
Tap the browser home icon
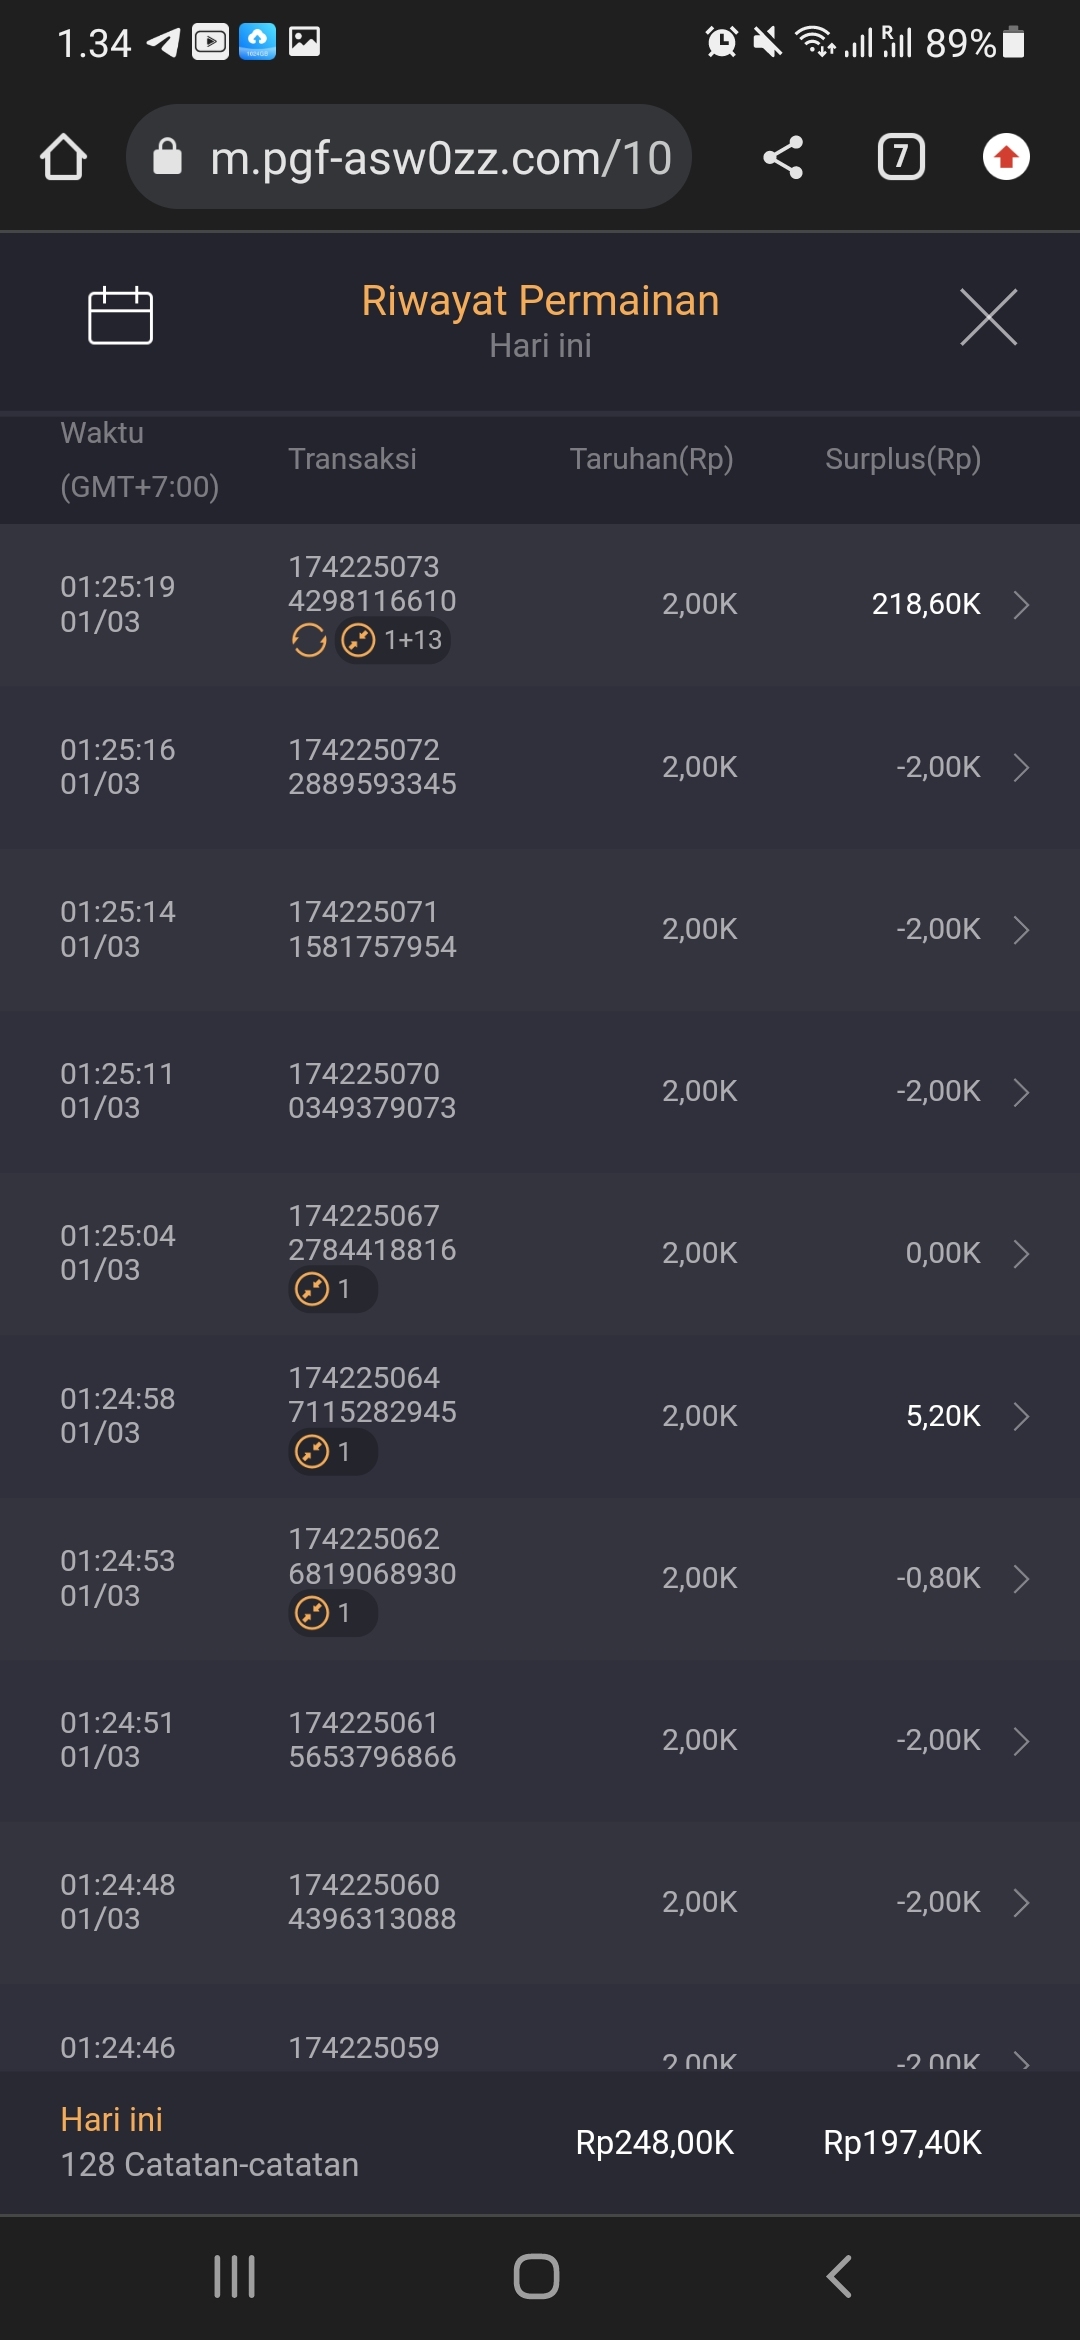63,157
